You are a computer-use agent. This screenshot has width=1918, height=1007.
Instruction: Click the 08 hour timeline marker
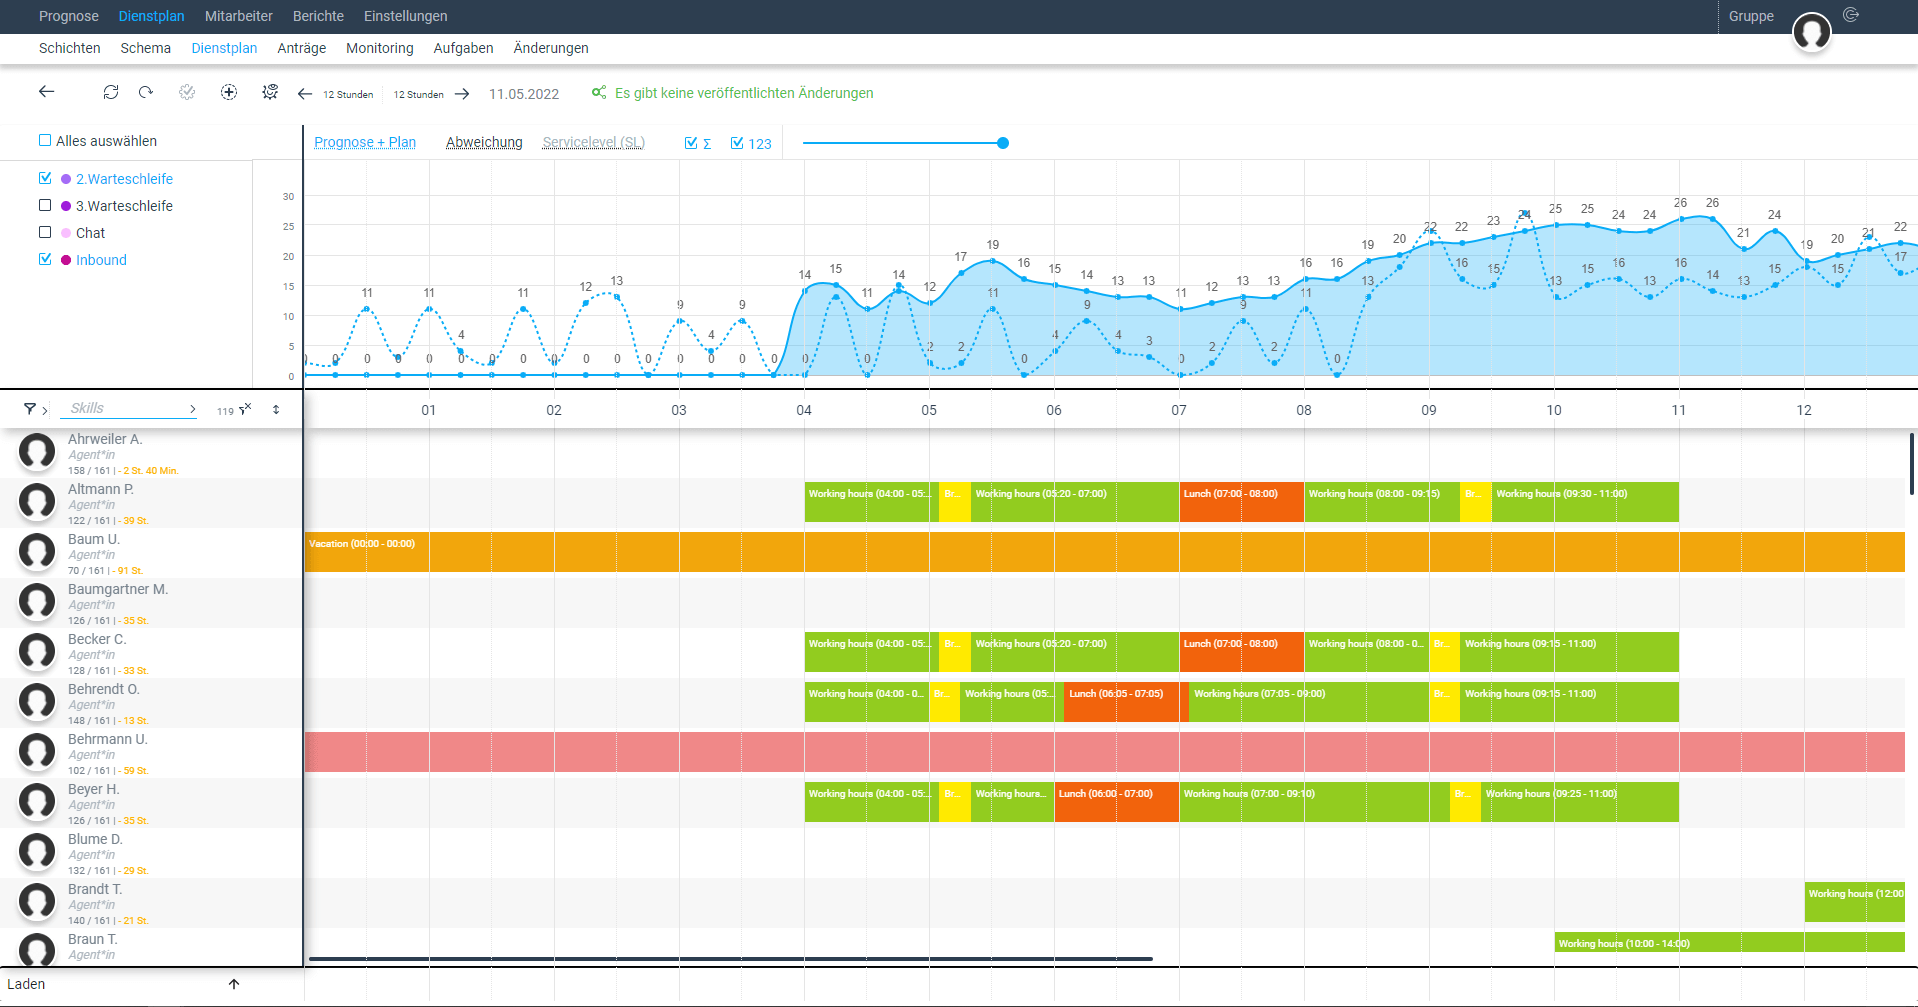(1304, 410)
